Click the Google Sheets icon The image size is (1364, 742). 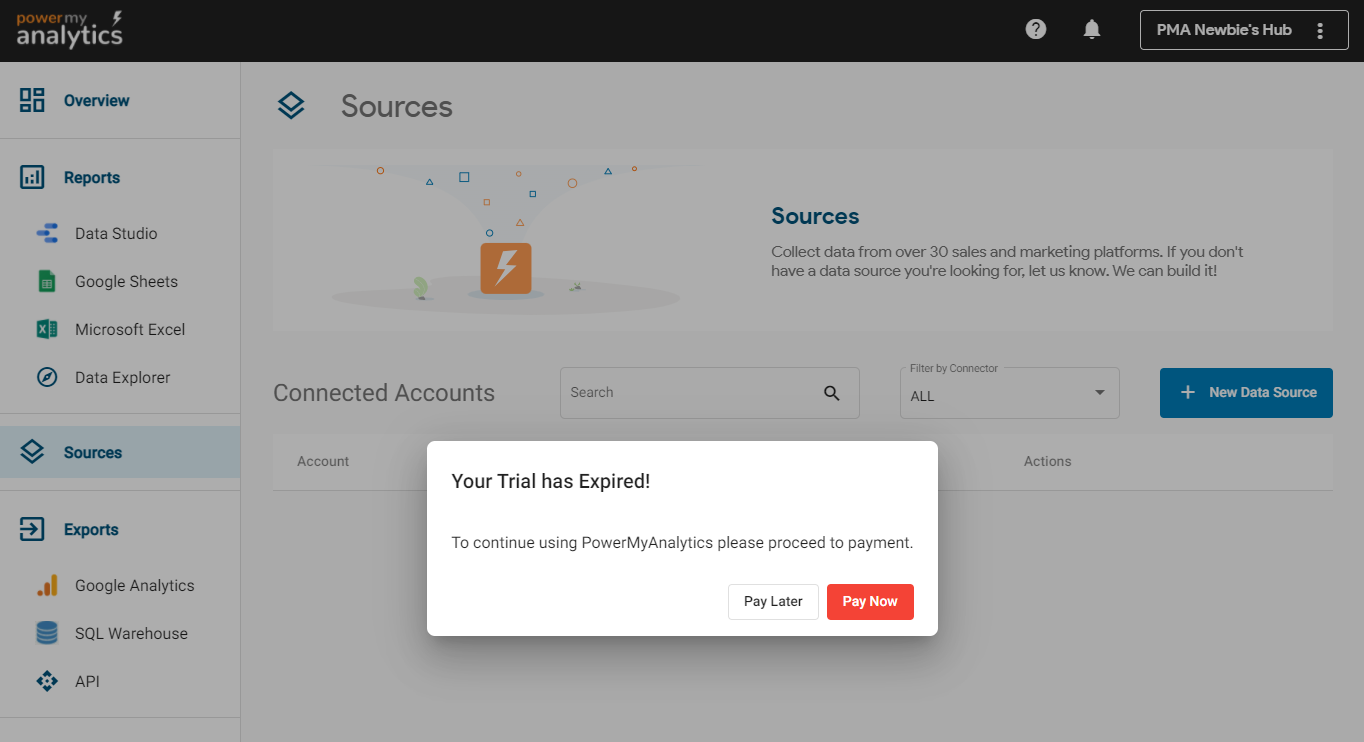(47, 282)
